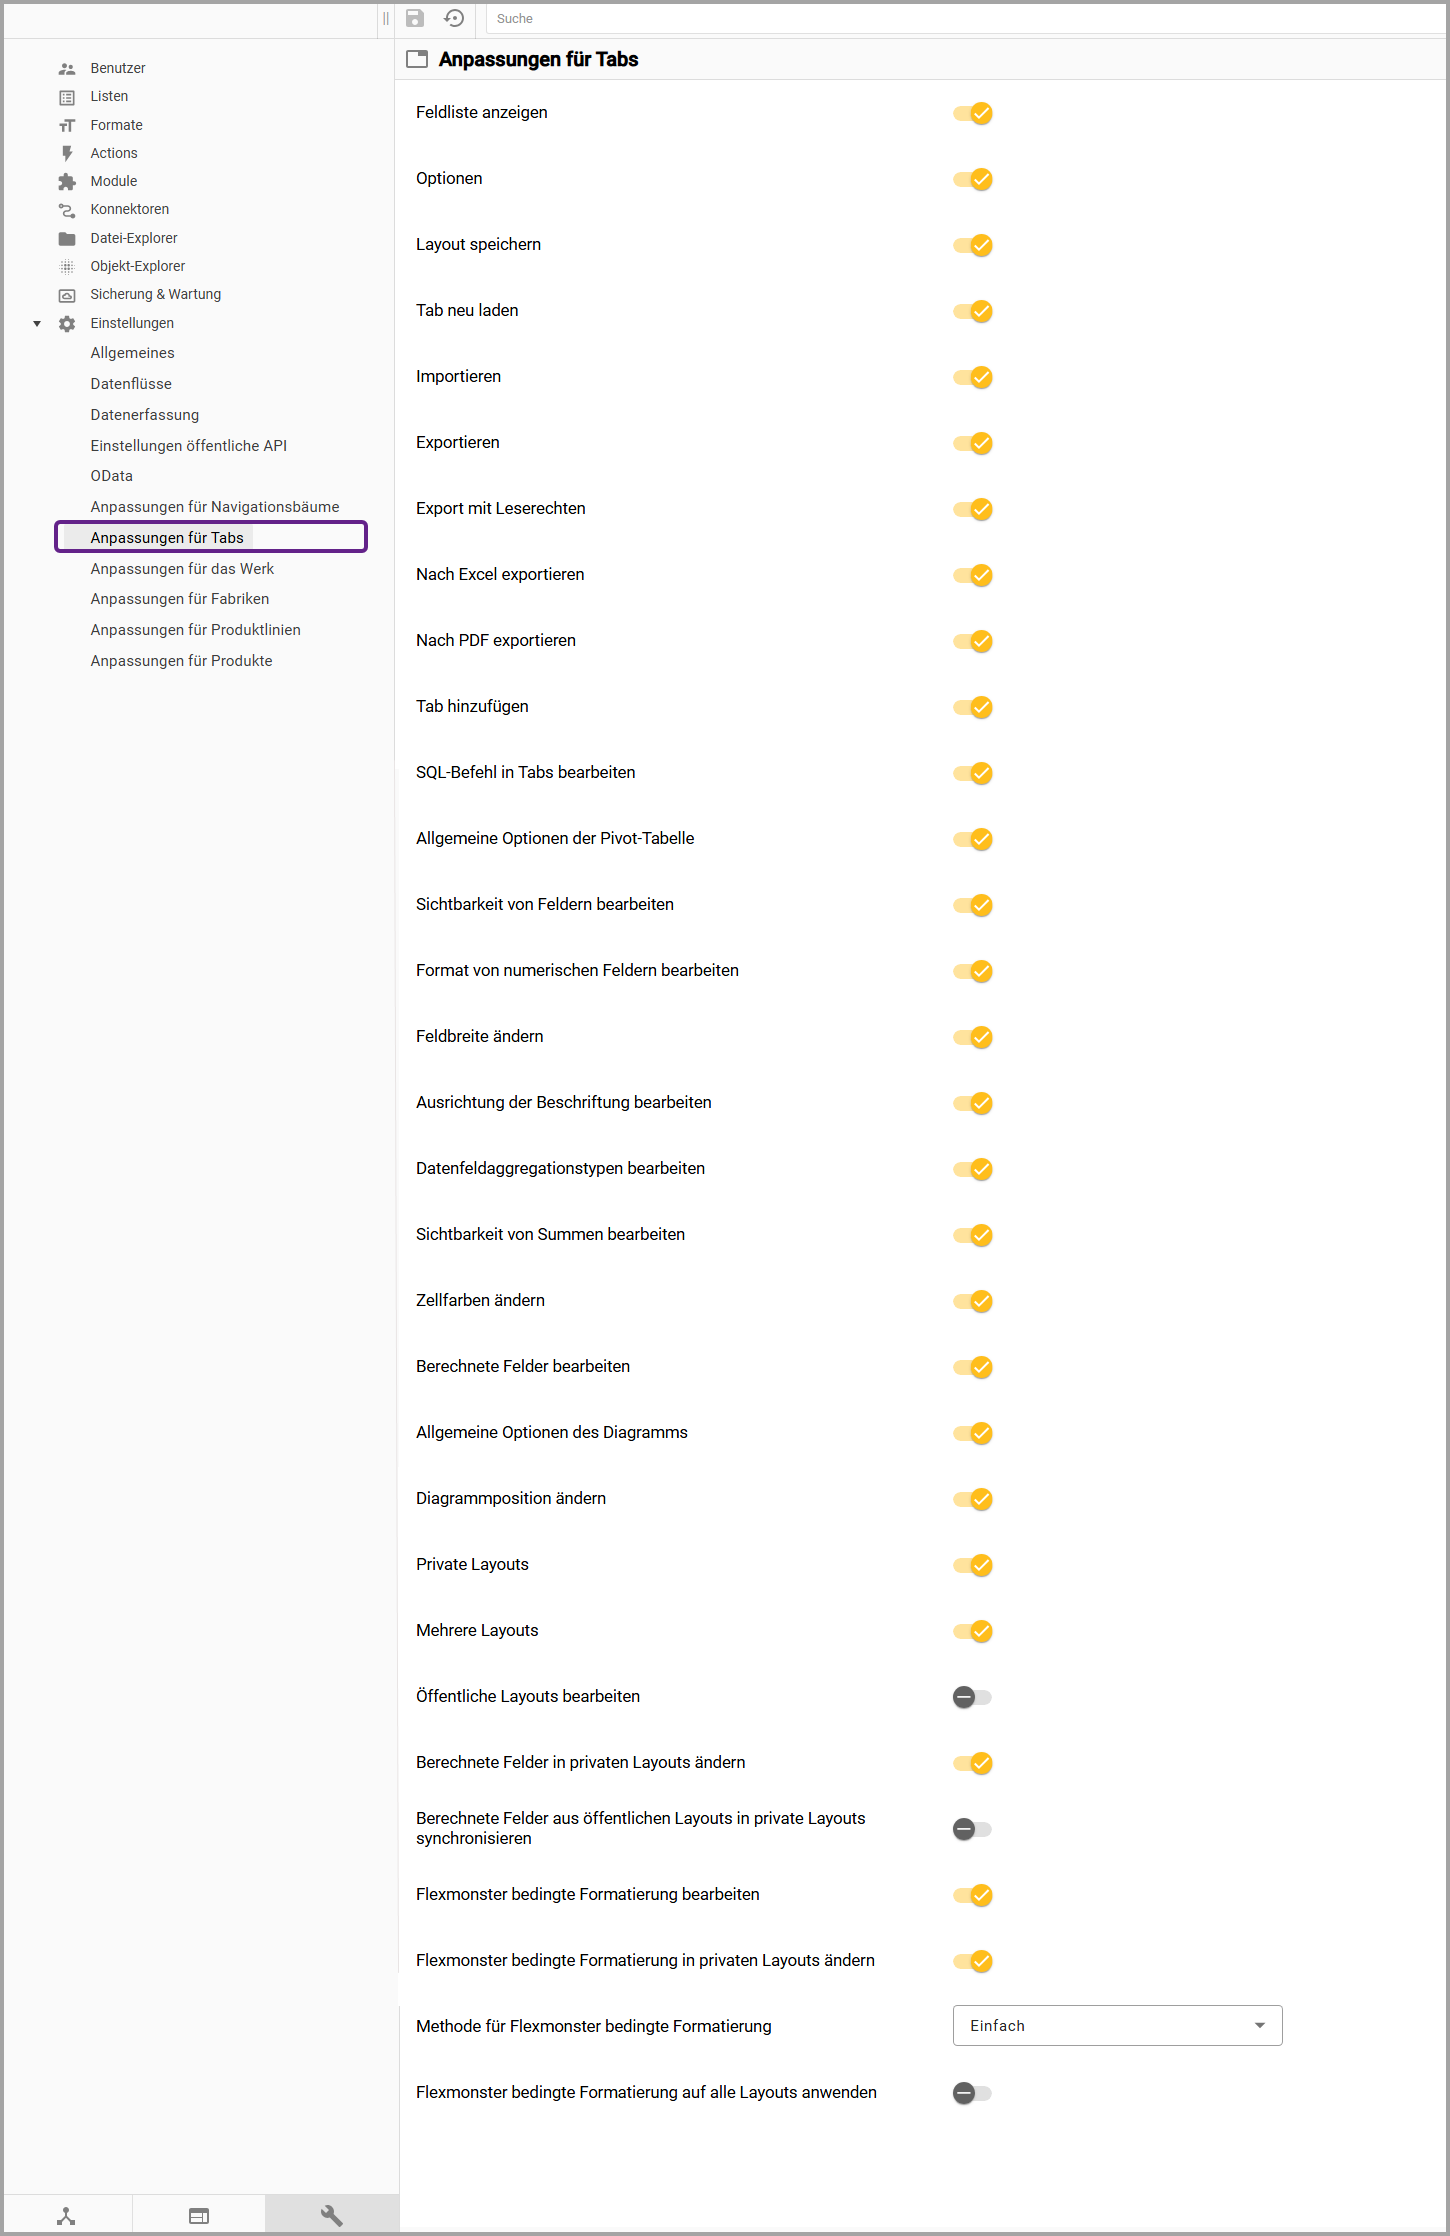Click the network tree icon at bottom
This screenshot has height=2236, width=1450.
coord(66,2215)
